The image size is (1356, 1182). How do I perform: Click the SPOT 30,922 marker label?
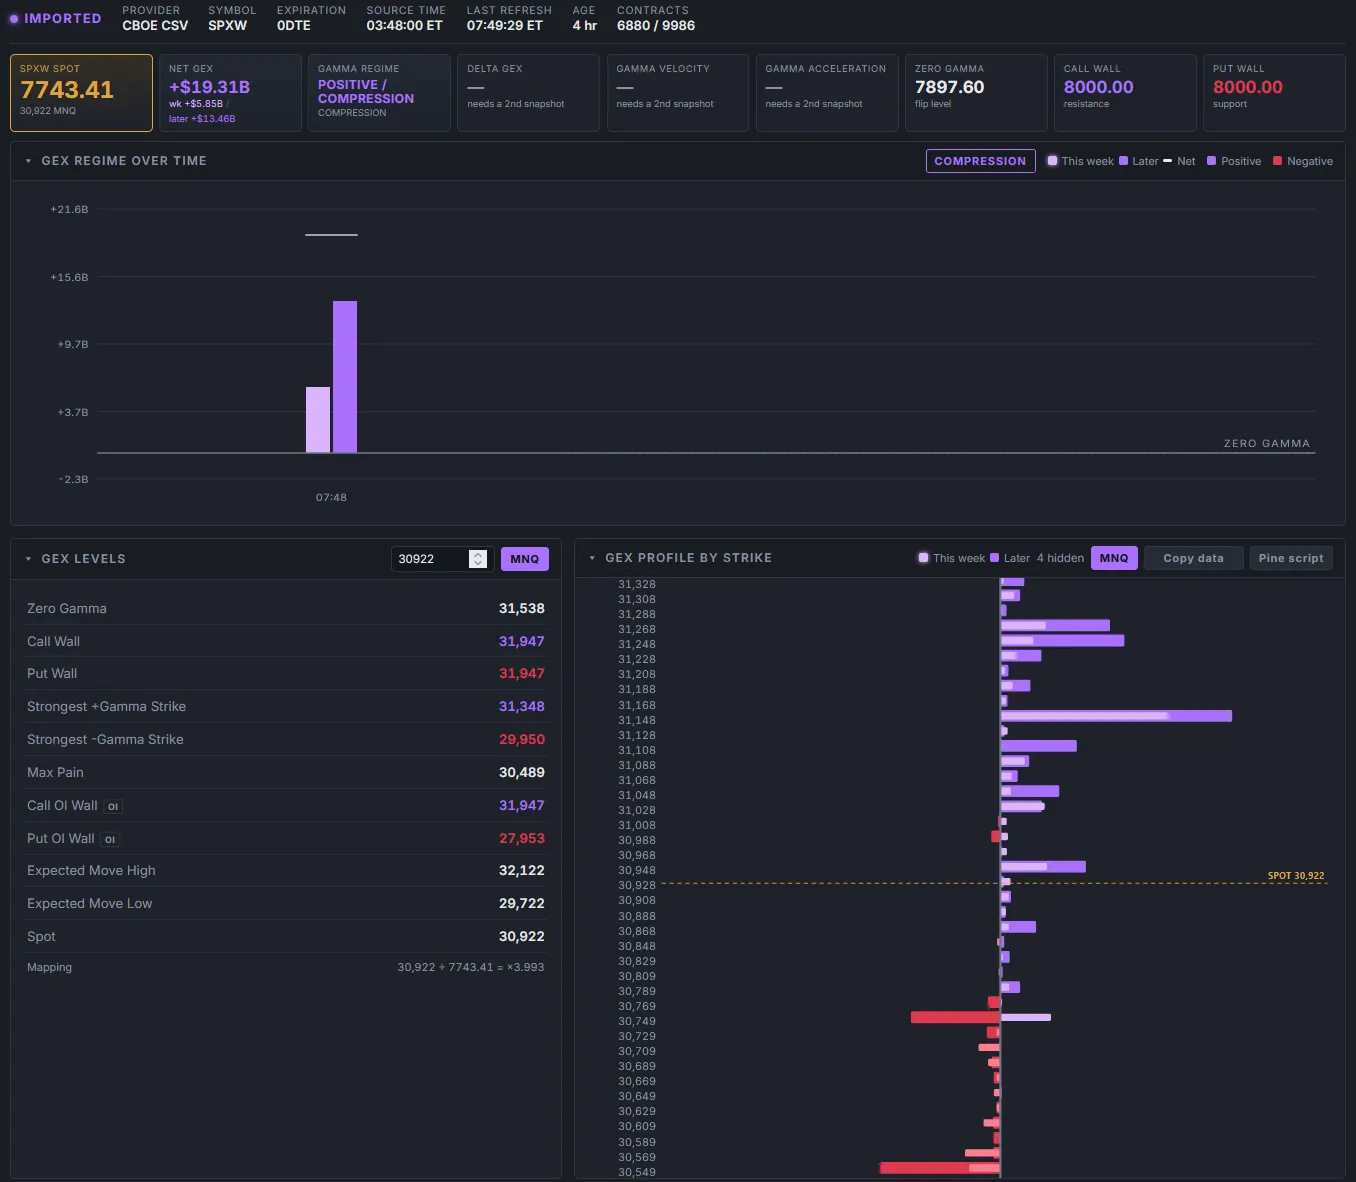click(1296, 876)
